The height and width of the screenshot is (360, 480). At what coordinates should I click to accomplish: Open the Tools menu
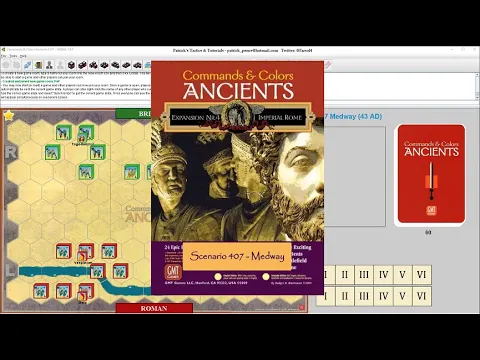pos(13,56)
